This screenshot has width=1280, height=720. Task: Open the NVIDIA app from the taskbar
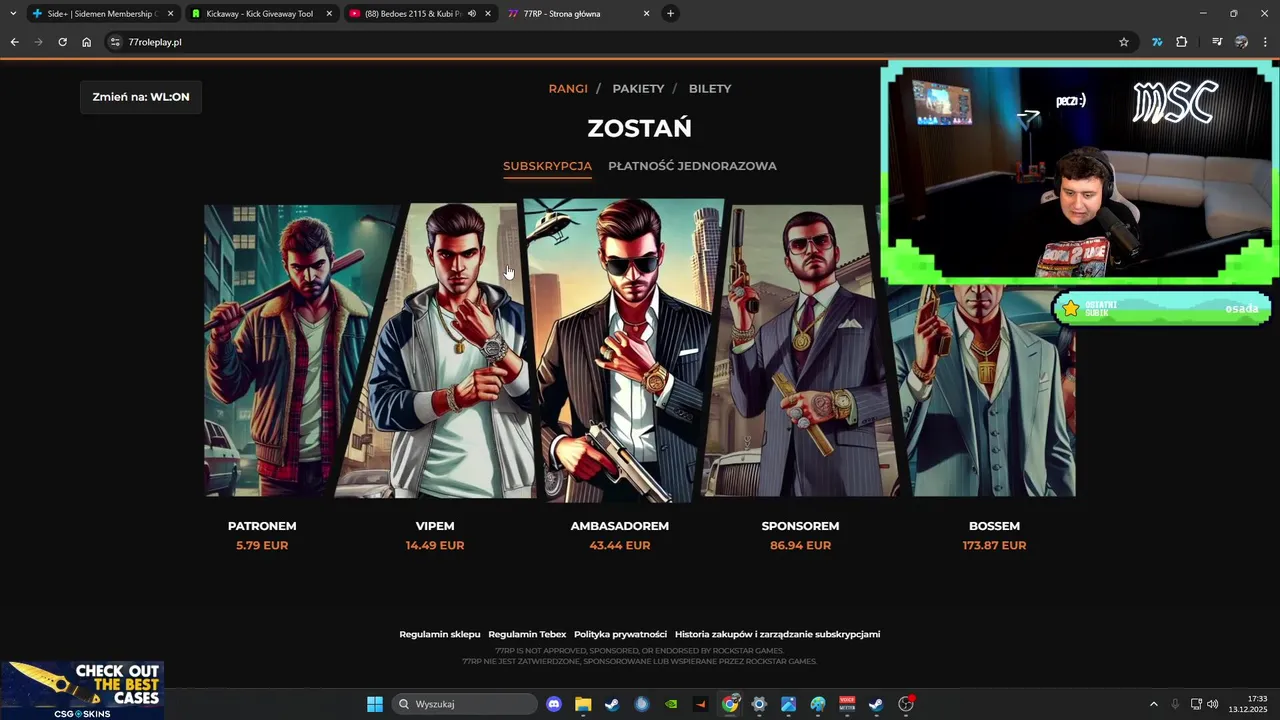(x=671, y=704)
